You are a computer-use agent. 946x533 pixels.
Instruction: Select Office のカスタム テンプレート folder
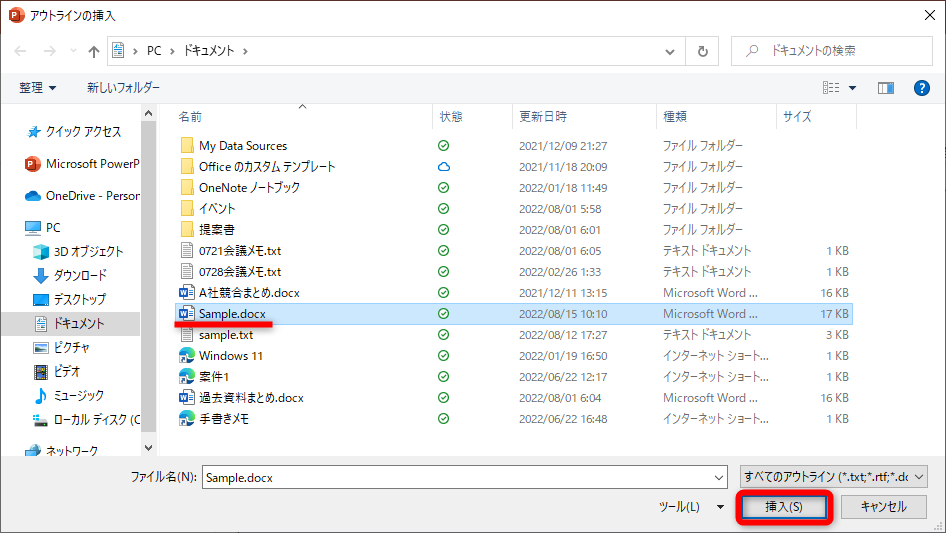click(267, 167)
